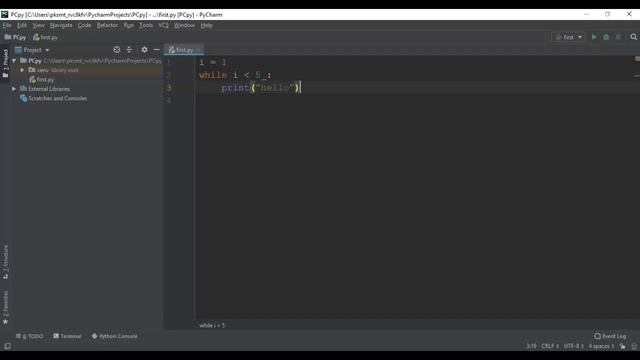
Task: Open the Terminal tool window
Action: coord(67,336)
